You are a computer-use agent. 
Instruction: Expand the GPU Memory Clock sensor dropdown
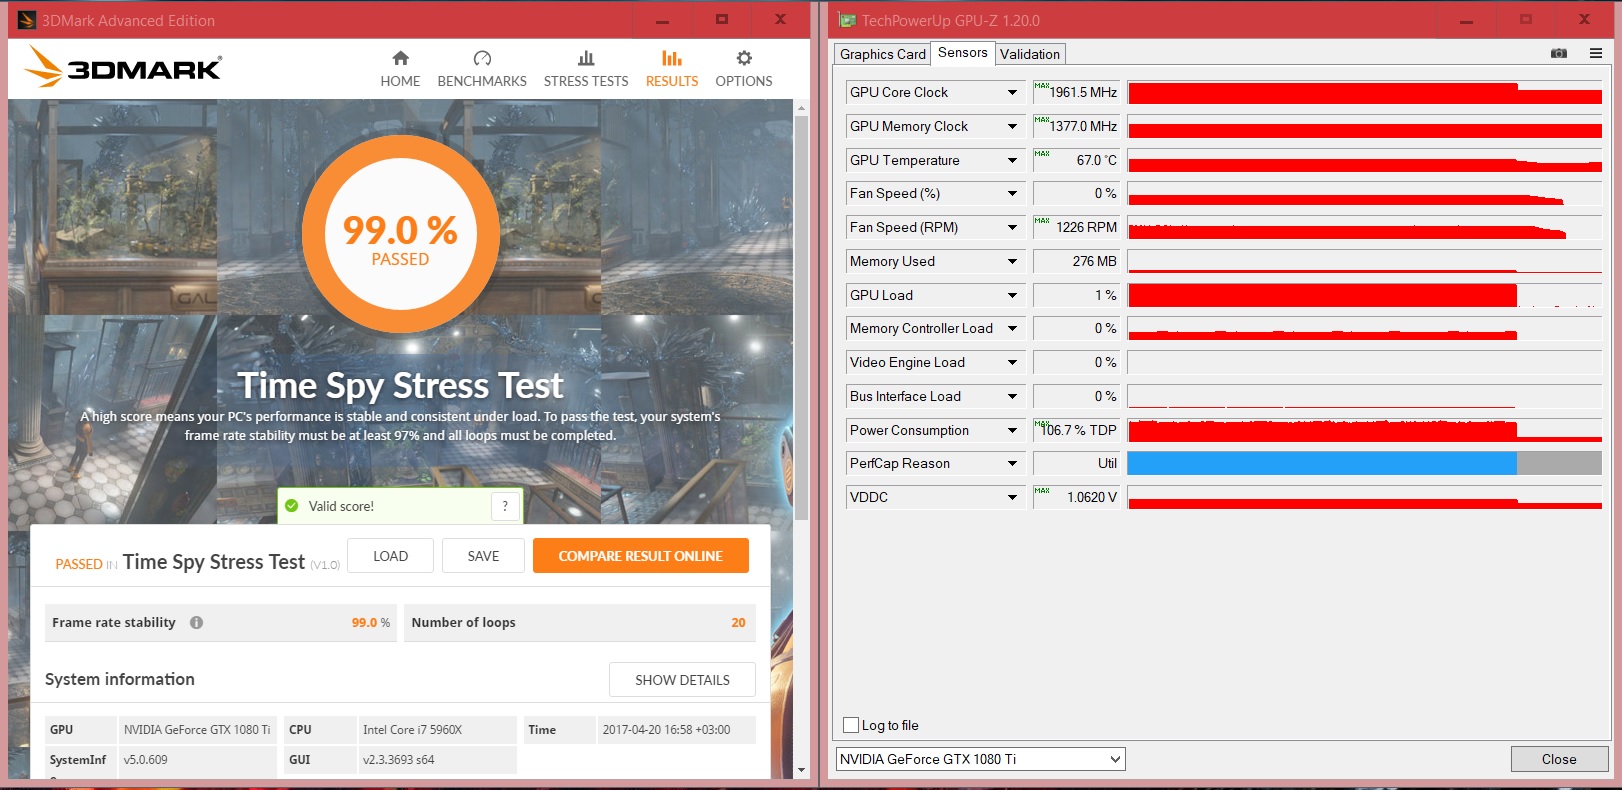(x=1012, y=126)
